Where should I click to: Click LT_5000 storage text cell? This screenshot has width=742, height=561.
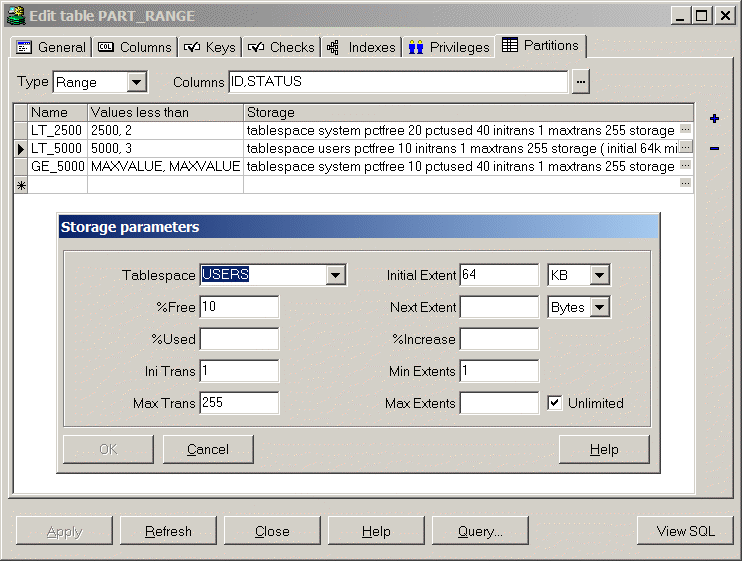[461, 149]
